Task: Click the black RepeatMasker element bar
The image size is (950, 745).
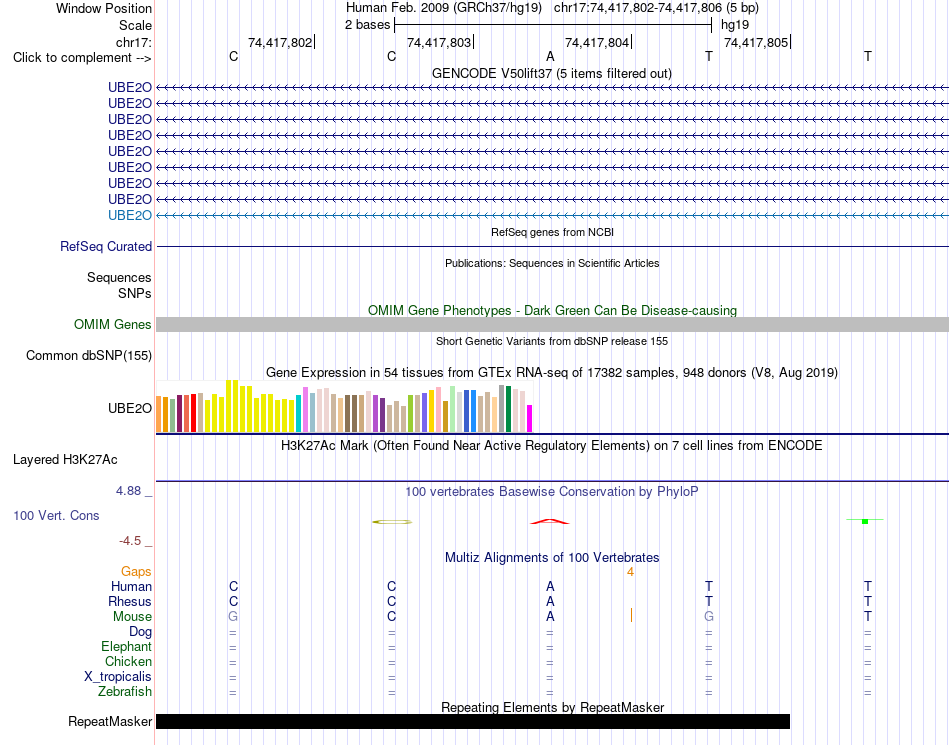Action: tap(473, 721)
